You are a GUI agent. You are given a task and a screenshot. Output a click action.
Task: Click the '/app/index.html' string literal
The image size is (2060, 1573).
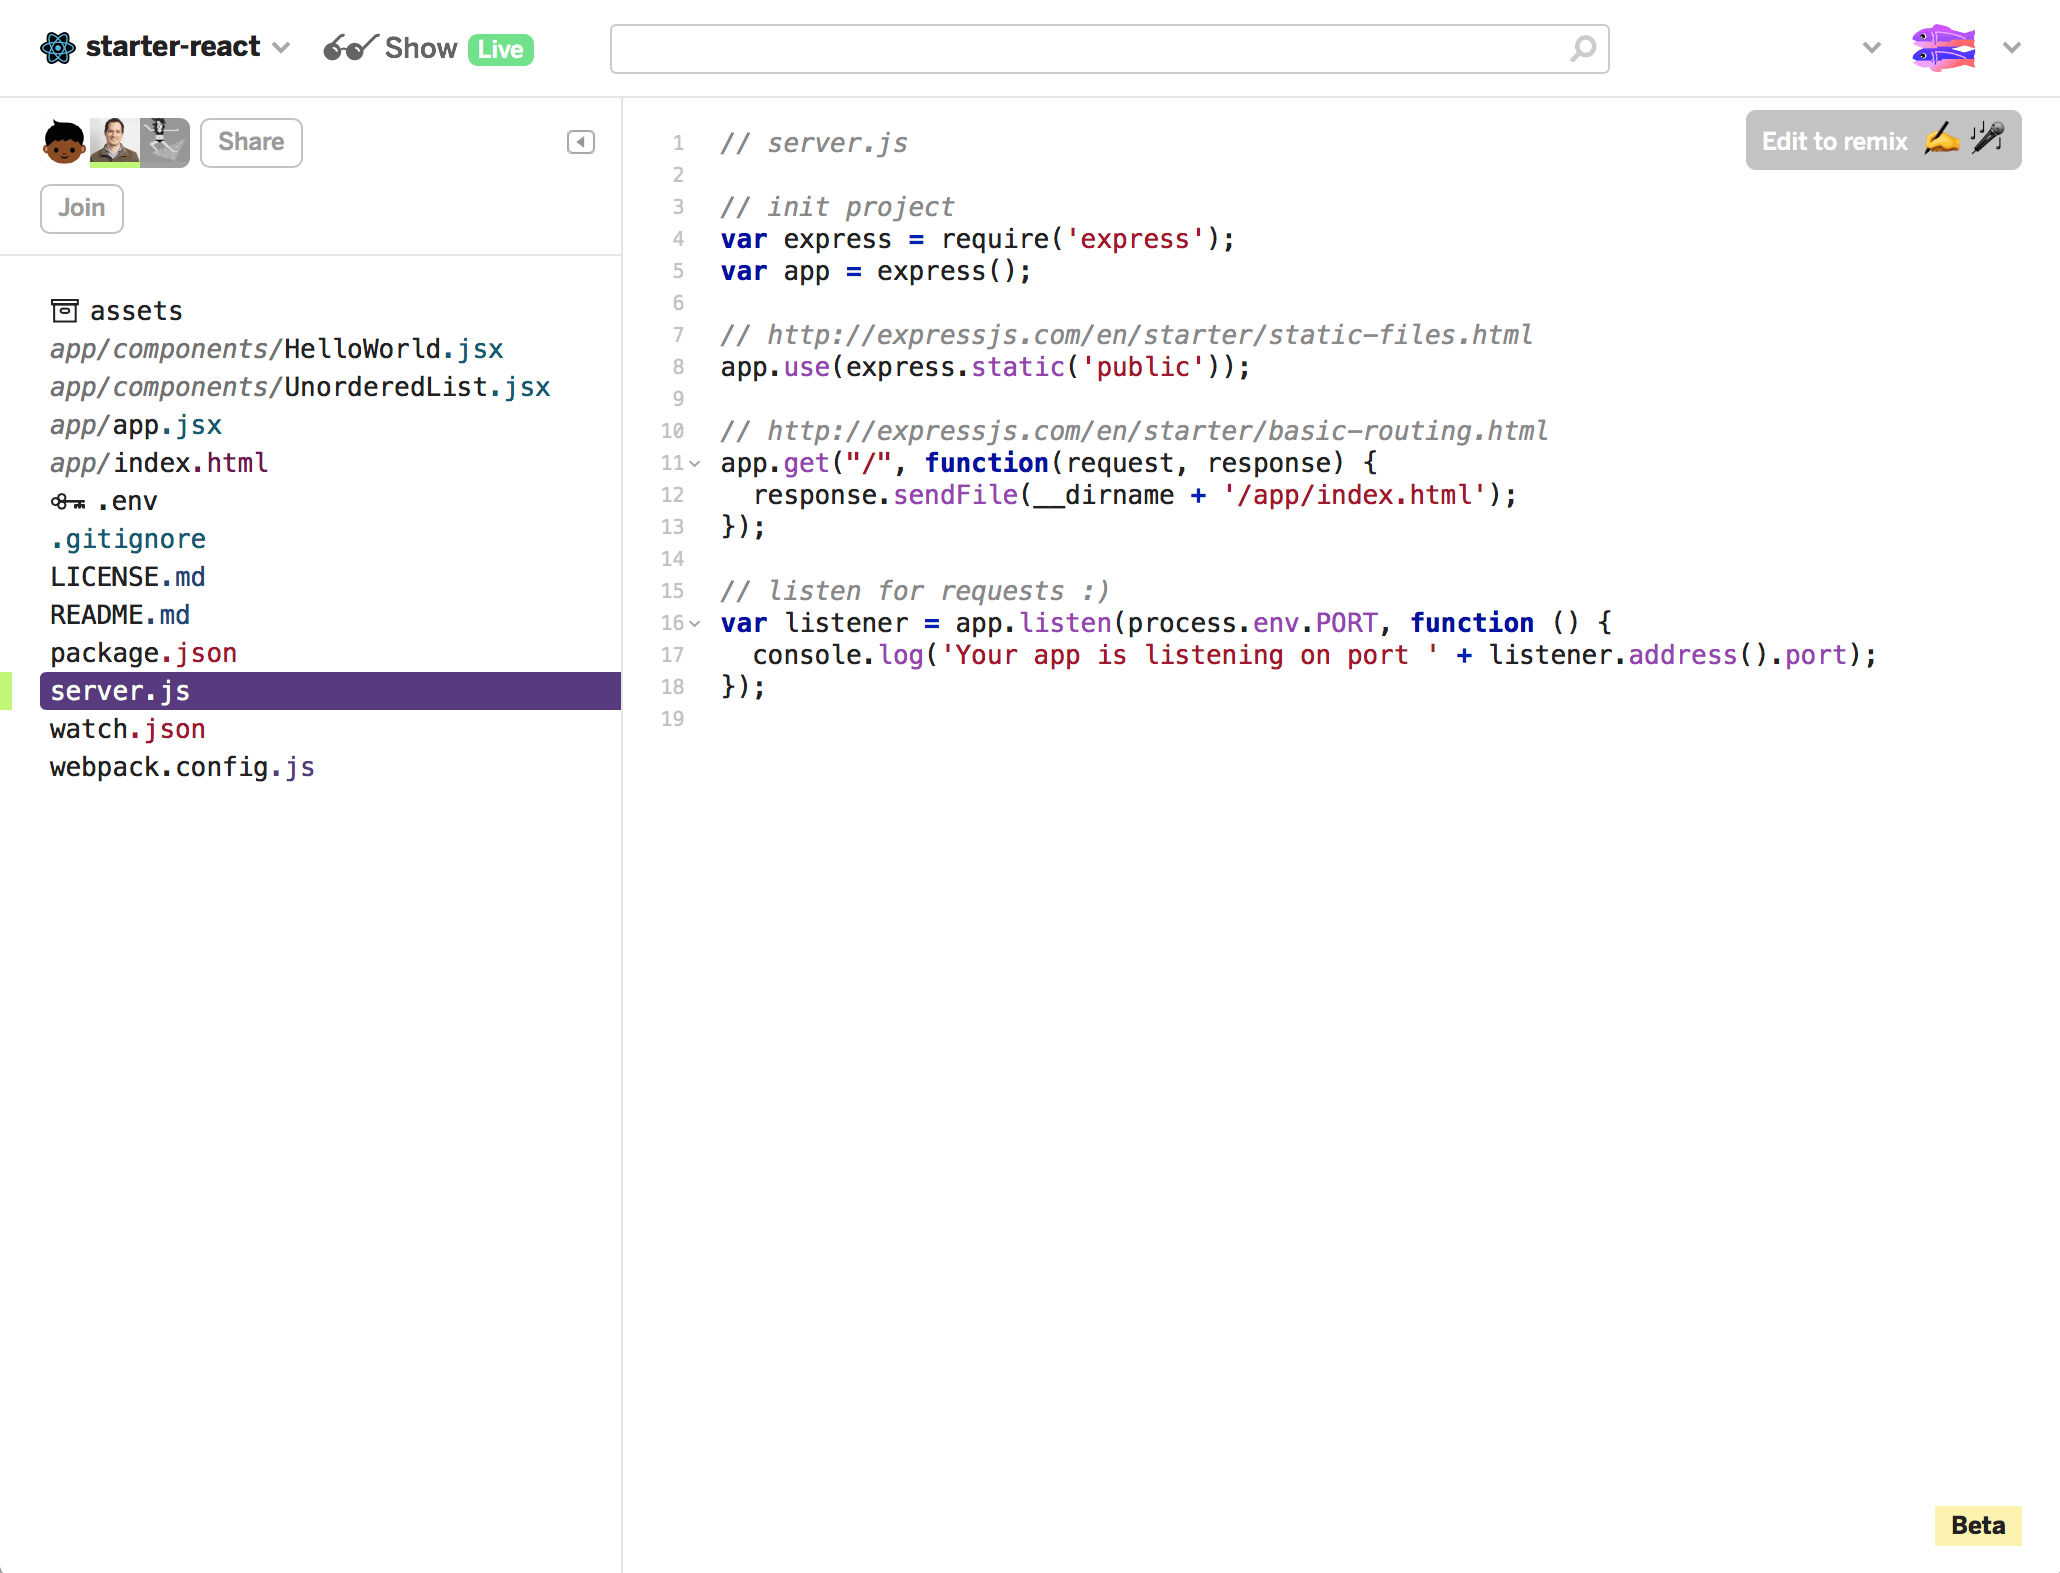click(1354, 495)
